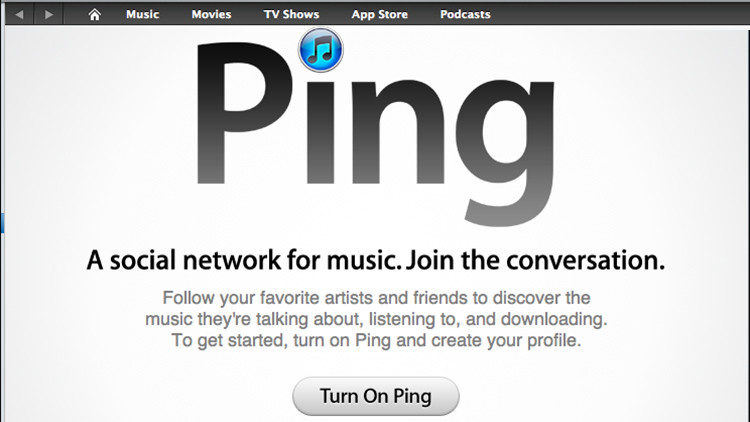Open the Music store section
This screenshot has height=422, width=750.
click(x=143, y=14)
